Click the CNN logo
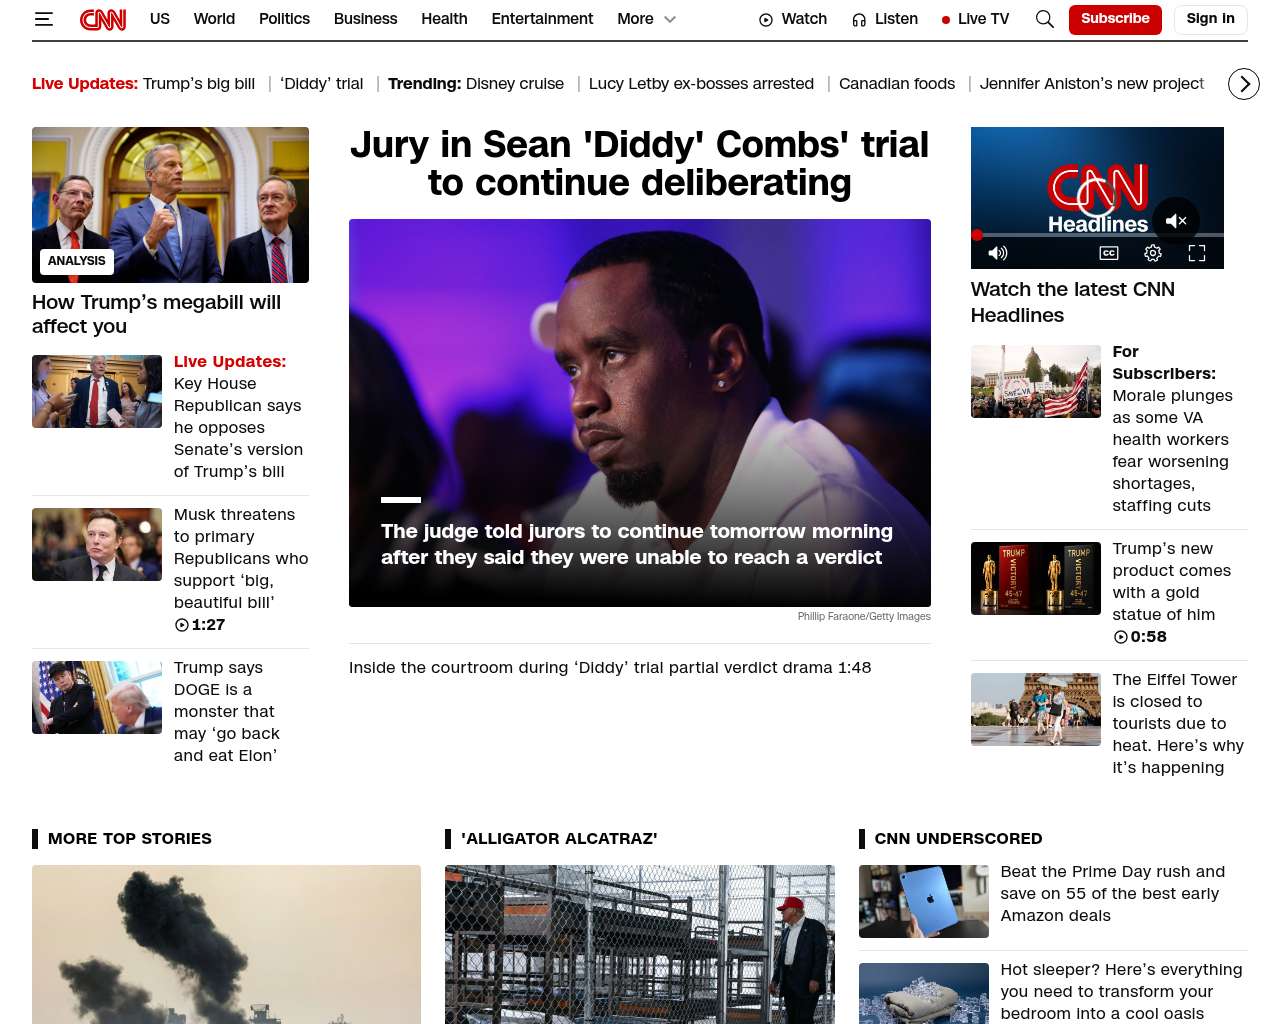Image resolution: width=1280 pixels, height=1024 pixels. tap(103, 19)
